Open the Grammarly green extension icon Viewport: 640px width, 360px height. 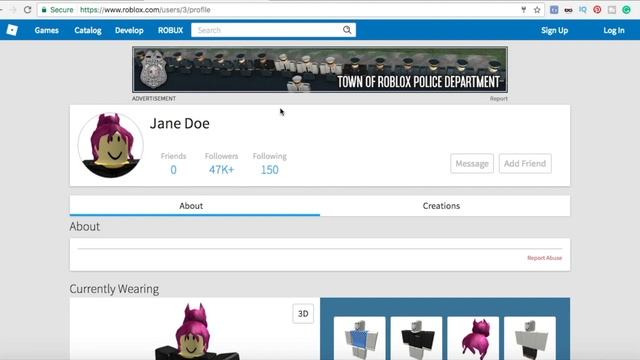click(627, 10)
